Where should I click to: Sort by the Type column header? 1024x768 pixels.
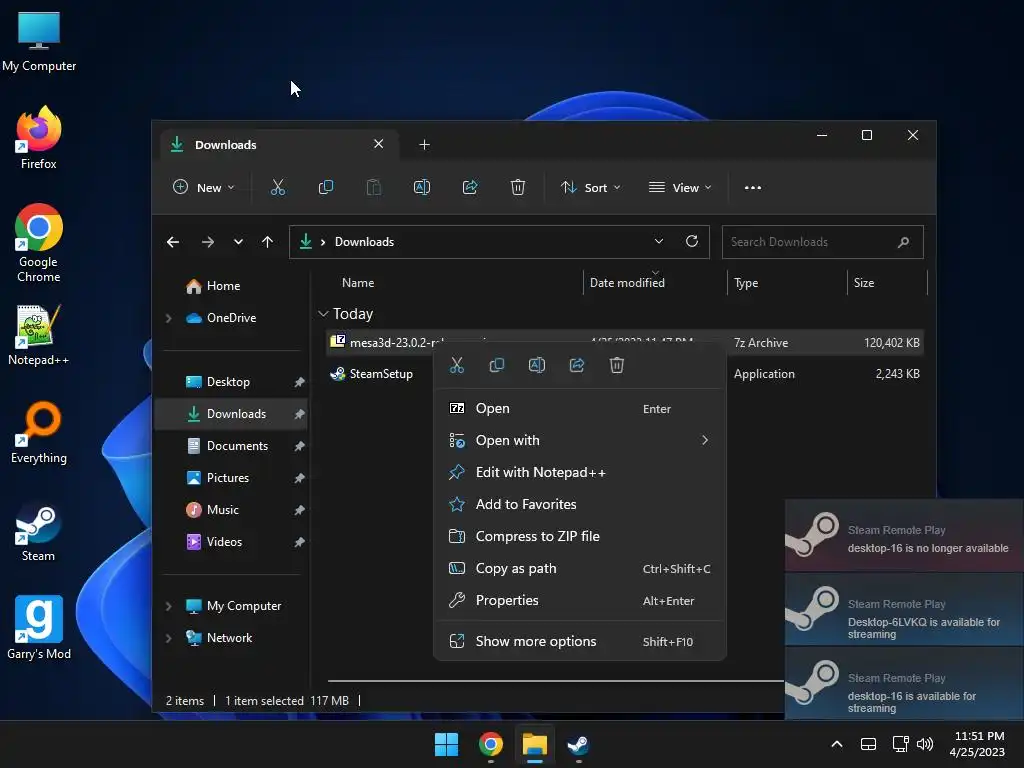click(746, 283)
